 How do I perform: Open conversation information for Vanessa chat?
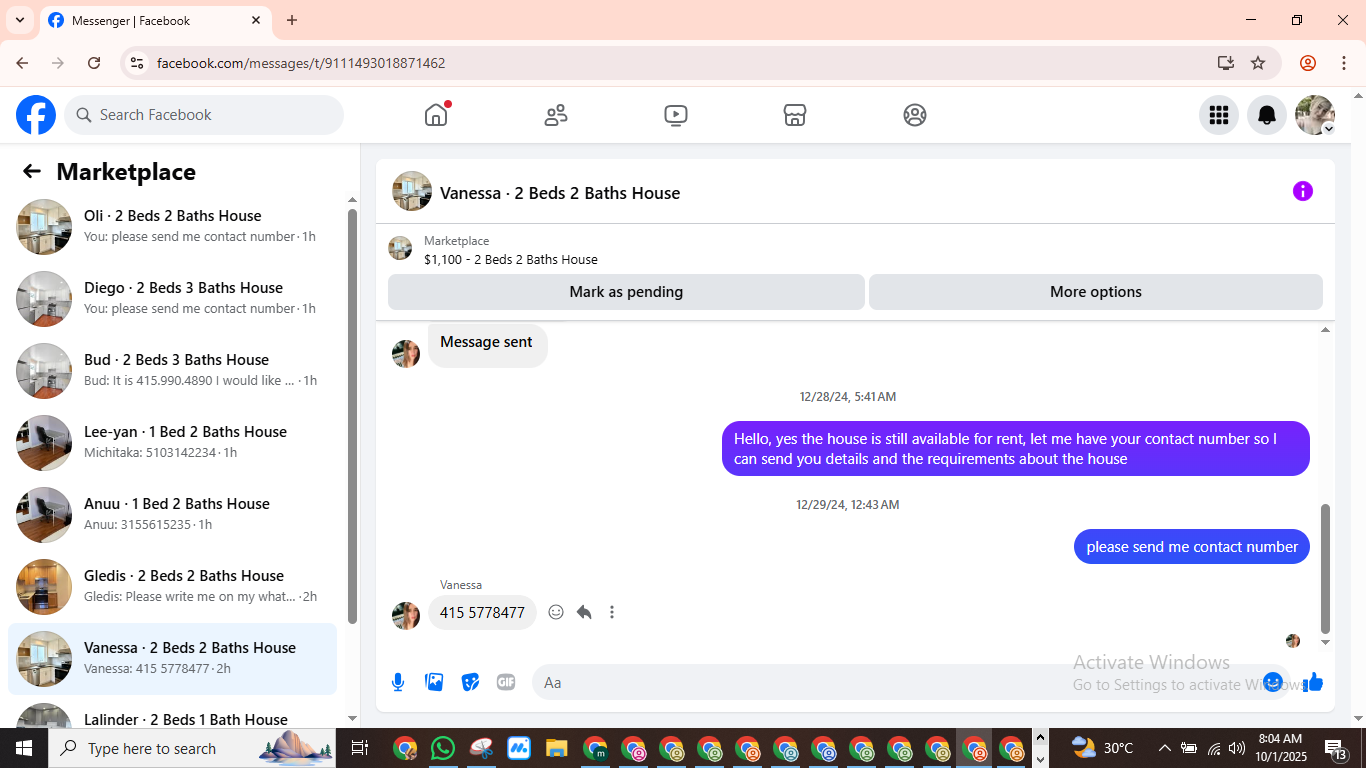click(x=1302, y=191)
